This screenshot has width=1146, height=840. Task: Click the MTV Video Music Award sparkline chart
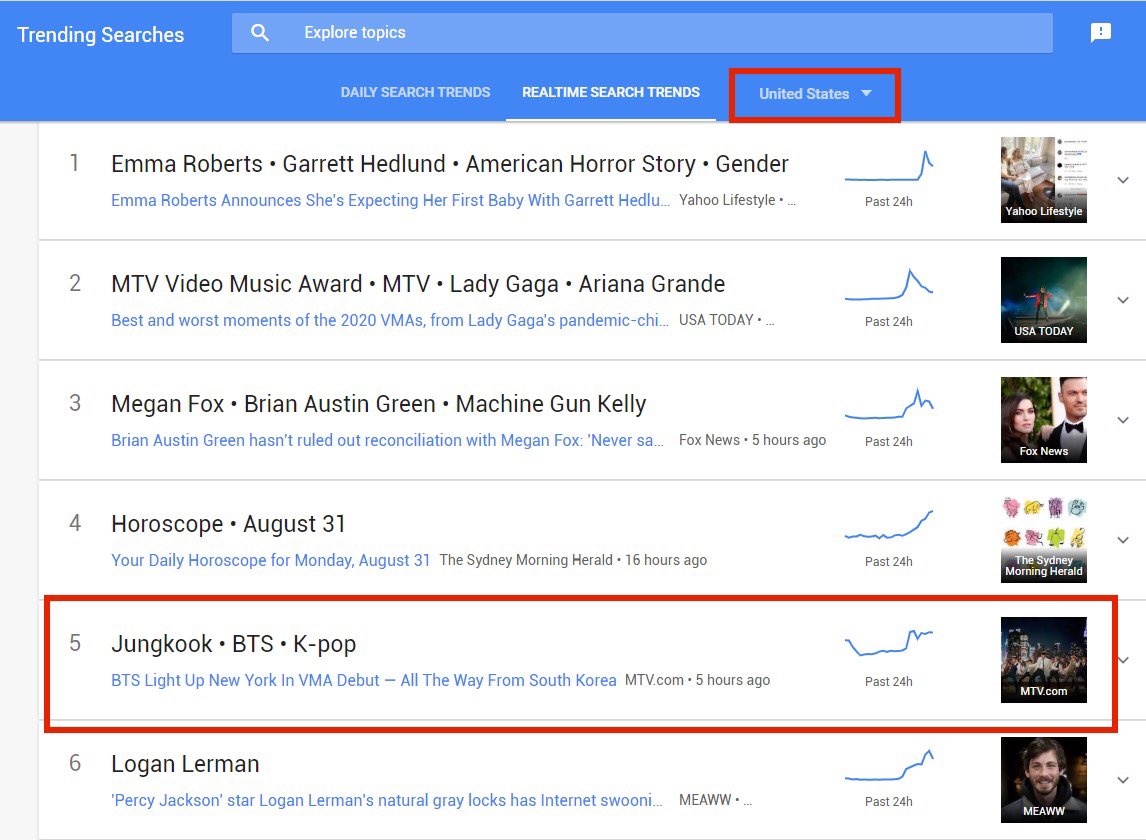tap(889, 285)
